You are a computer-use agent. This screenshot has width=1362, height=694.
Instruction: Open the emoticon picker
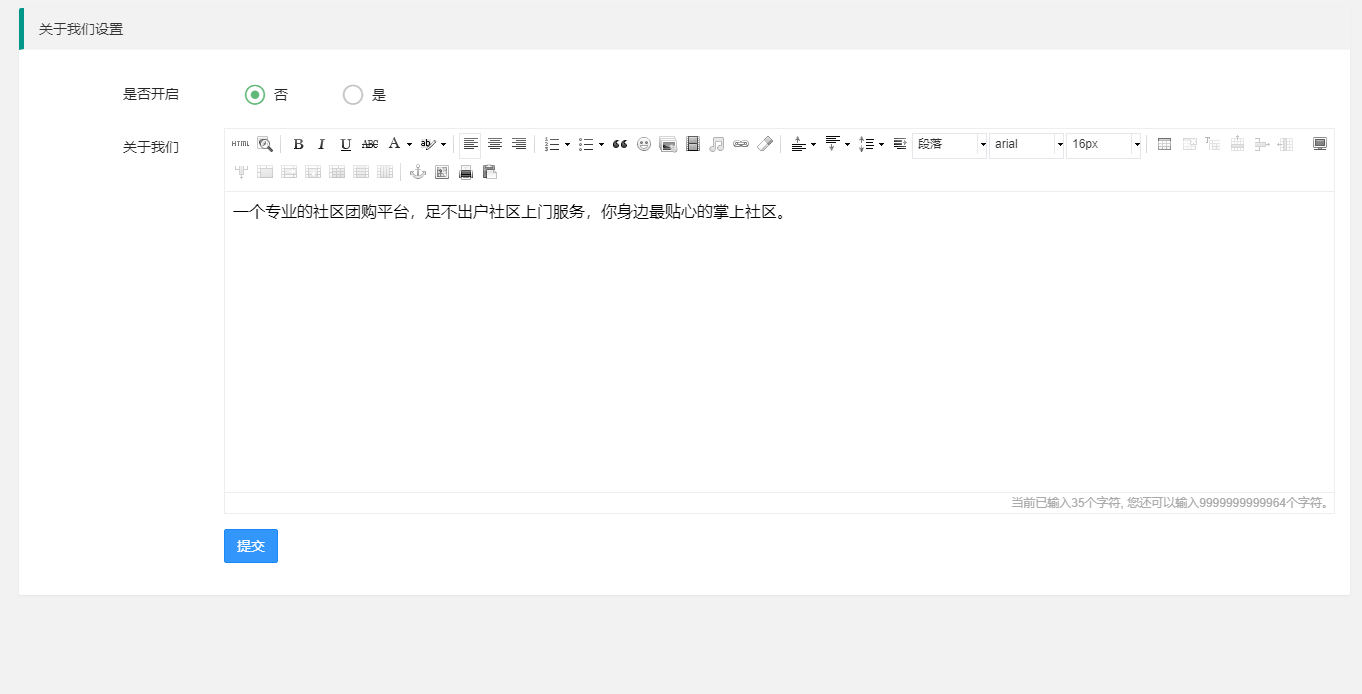pos(644,144)
